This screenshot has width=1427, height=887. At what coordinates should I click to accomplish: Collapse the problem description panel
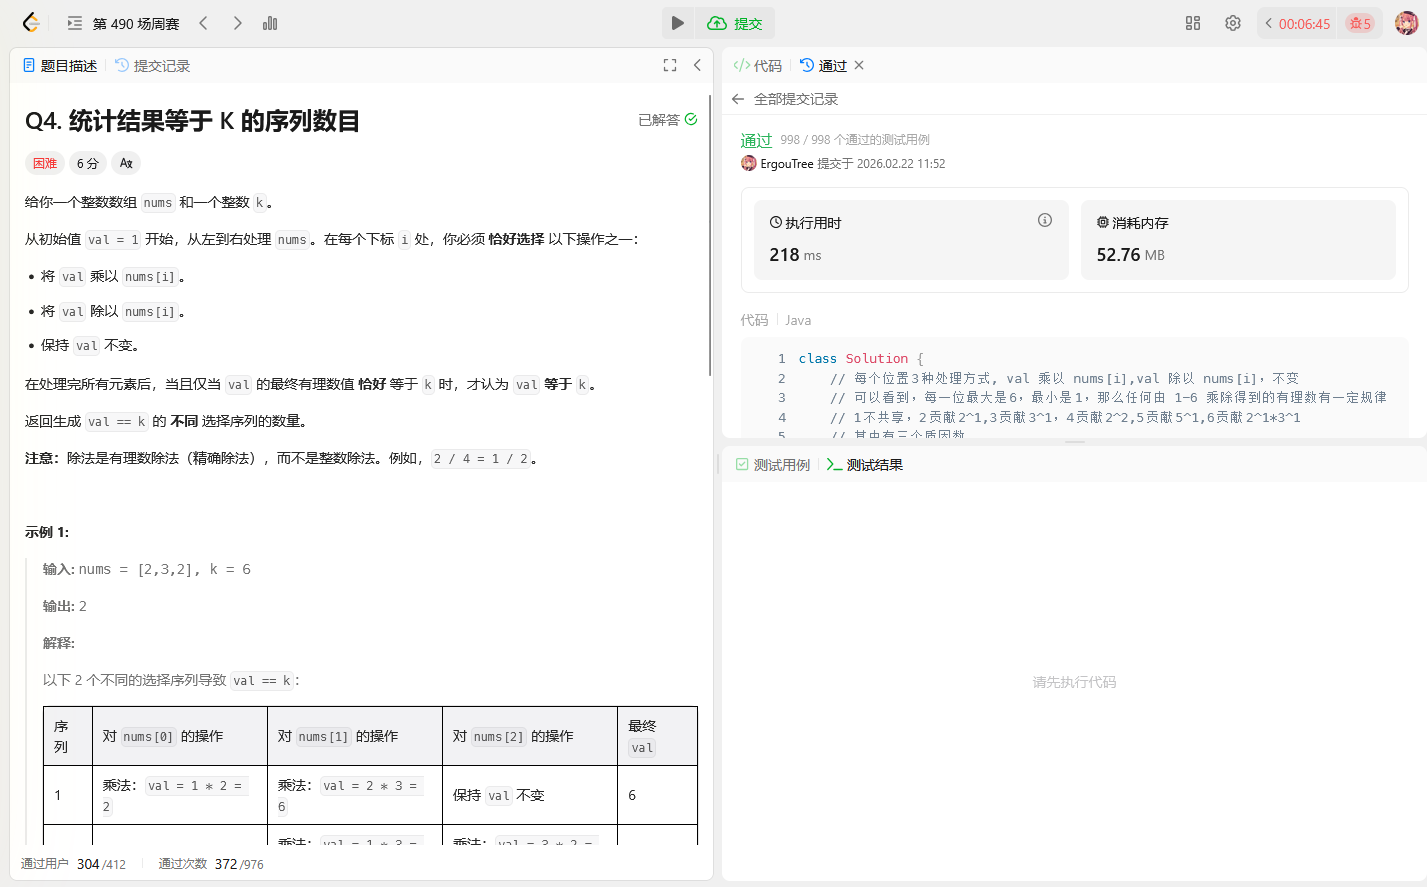pyautogui.click(x=697, y=65)
